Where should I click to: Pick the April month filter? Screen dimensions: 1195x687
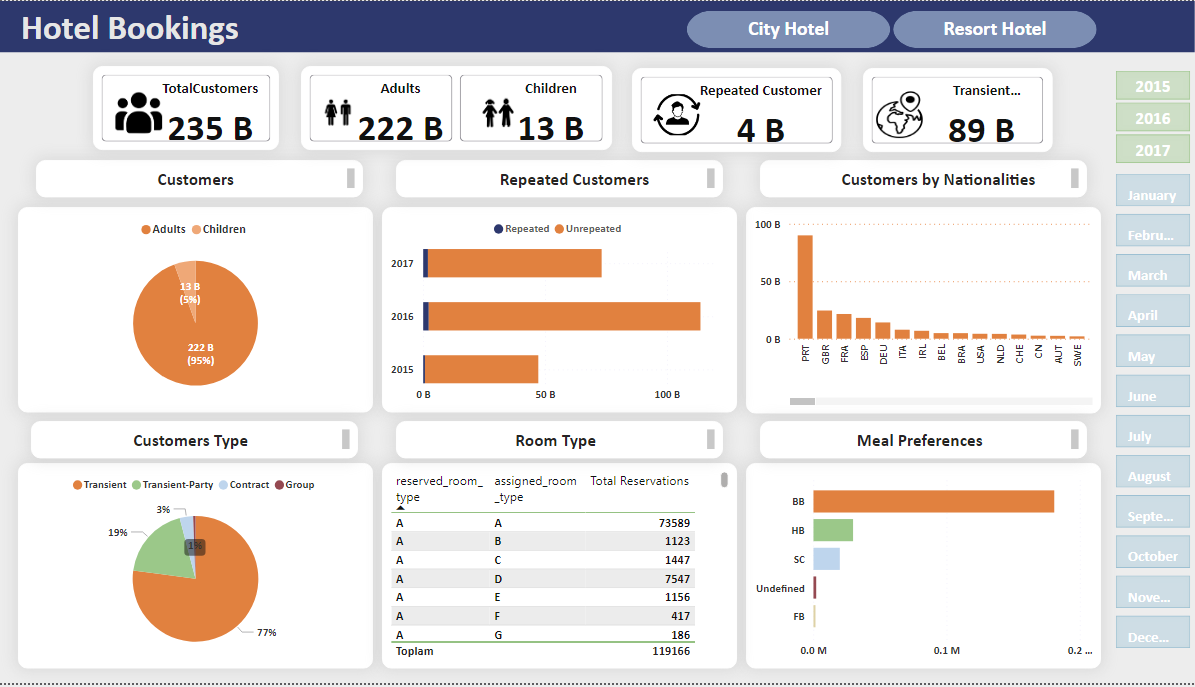pyautogui.click(x=1152, y=310)
